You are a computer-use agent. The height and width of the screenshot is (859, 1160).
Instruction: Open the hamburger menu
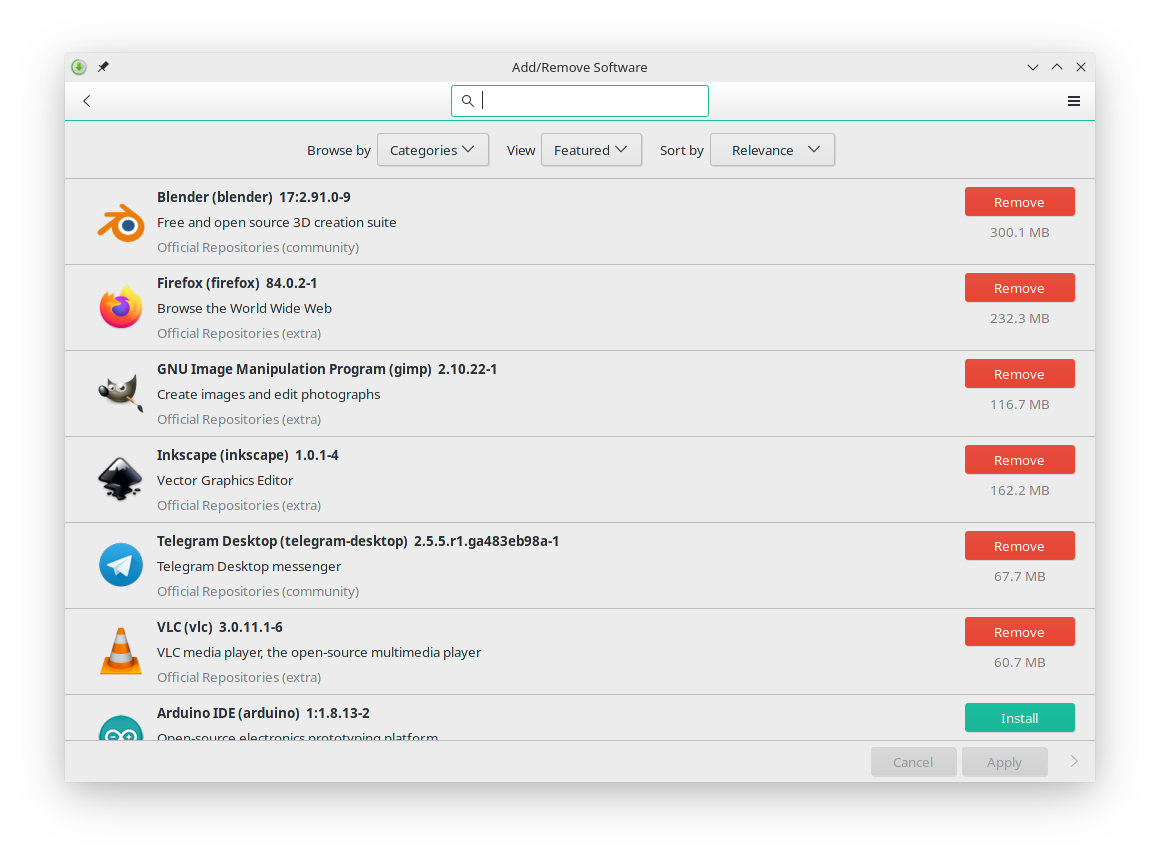point(1073,101)
